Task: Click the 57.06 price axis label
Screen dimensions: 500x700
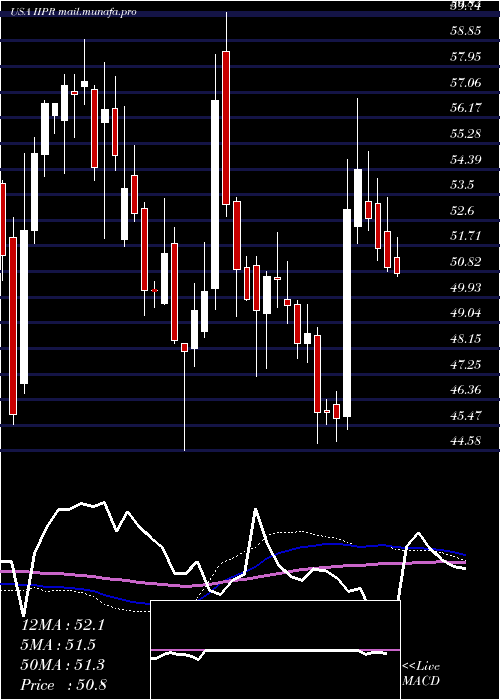Action: pos(466,83)
